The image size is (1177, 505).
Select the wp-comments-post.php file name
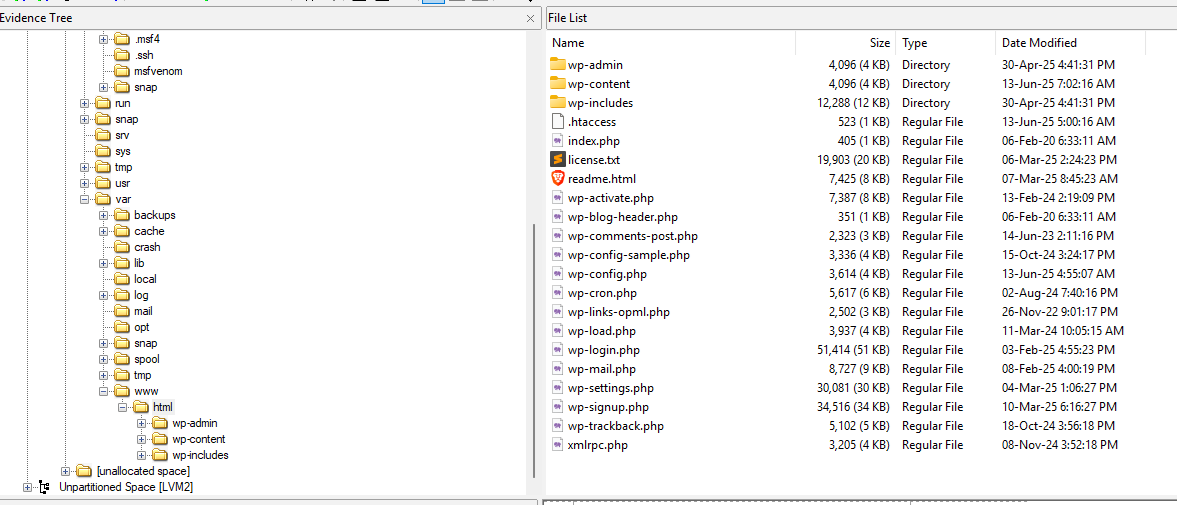(x=633, y=236)
